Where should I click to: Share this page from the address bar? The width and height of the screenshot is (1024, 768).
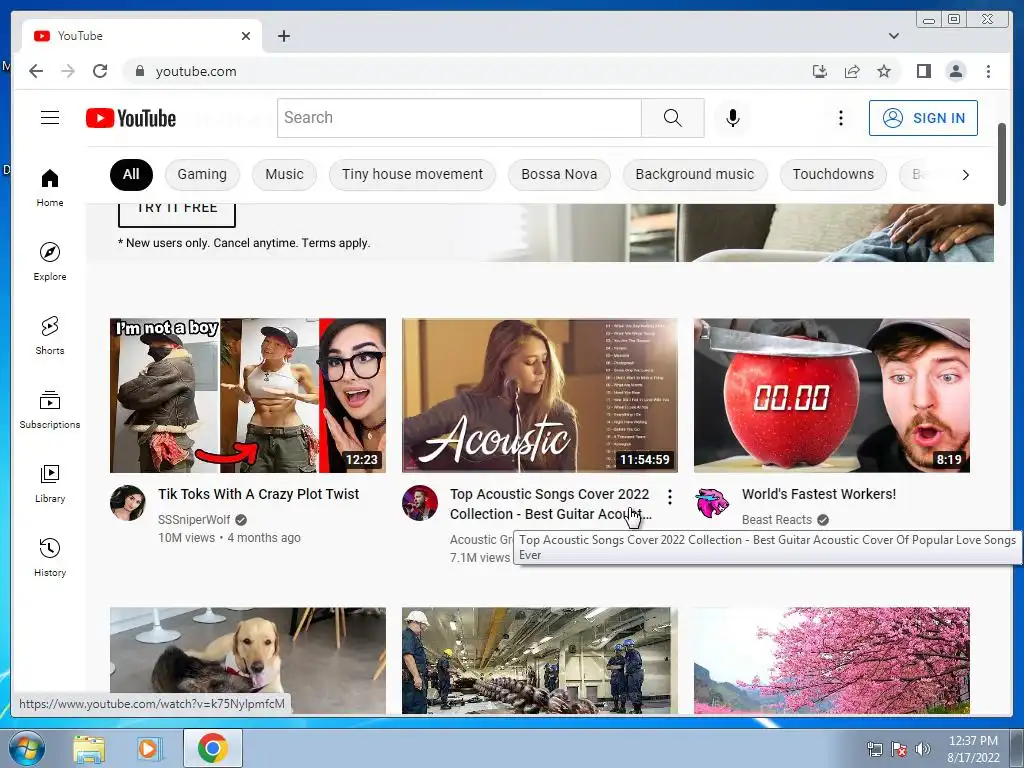click(x=852, y=71)
